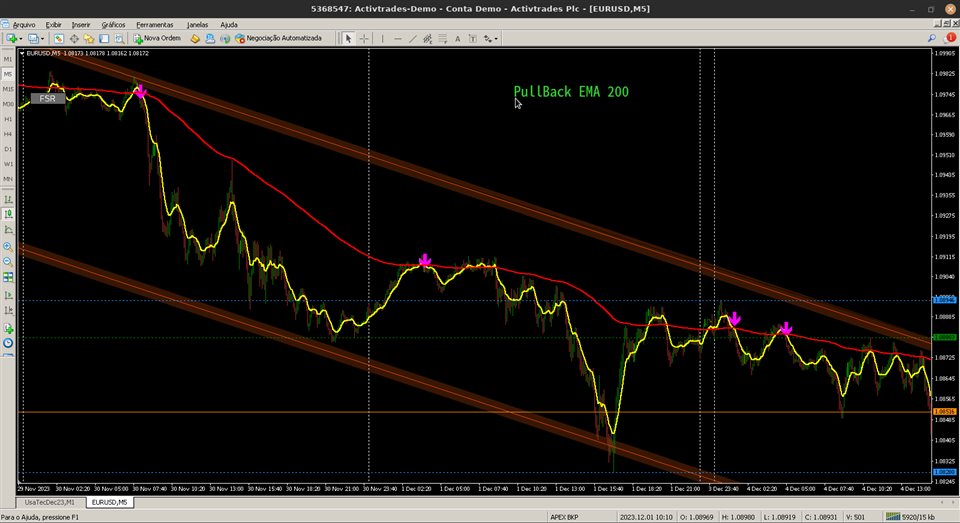This screenshot has height=523, width=960.
Task: Click the red notification alert icon
Action: 951,38
